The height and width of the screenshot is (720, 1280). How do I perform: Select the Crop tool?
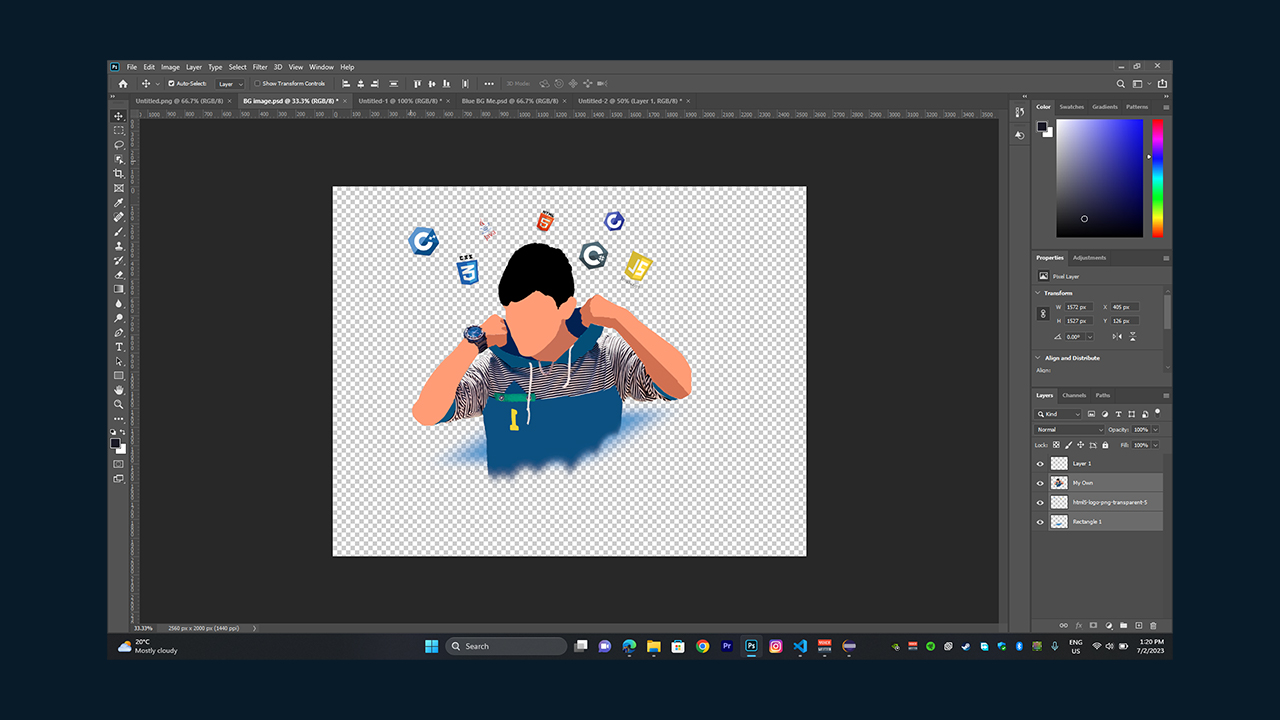pyautogui.click(x=119, y=173)
